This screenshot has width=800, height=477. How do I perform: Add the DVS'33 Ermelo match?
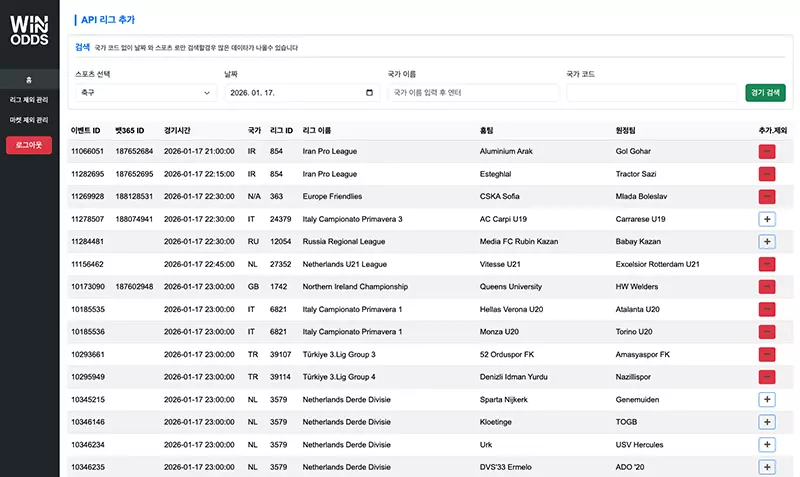tap(766, 467)
